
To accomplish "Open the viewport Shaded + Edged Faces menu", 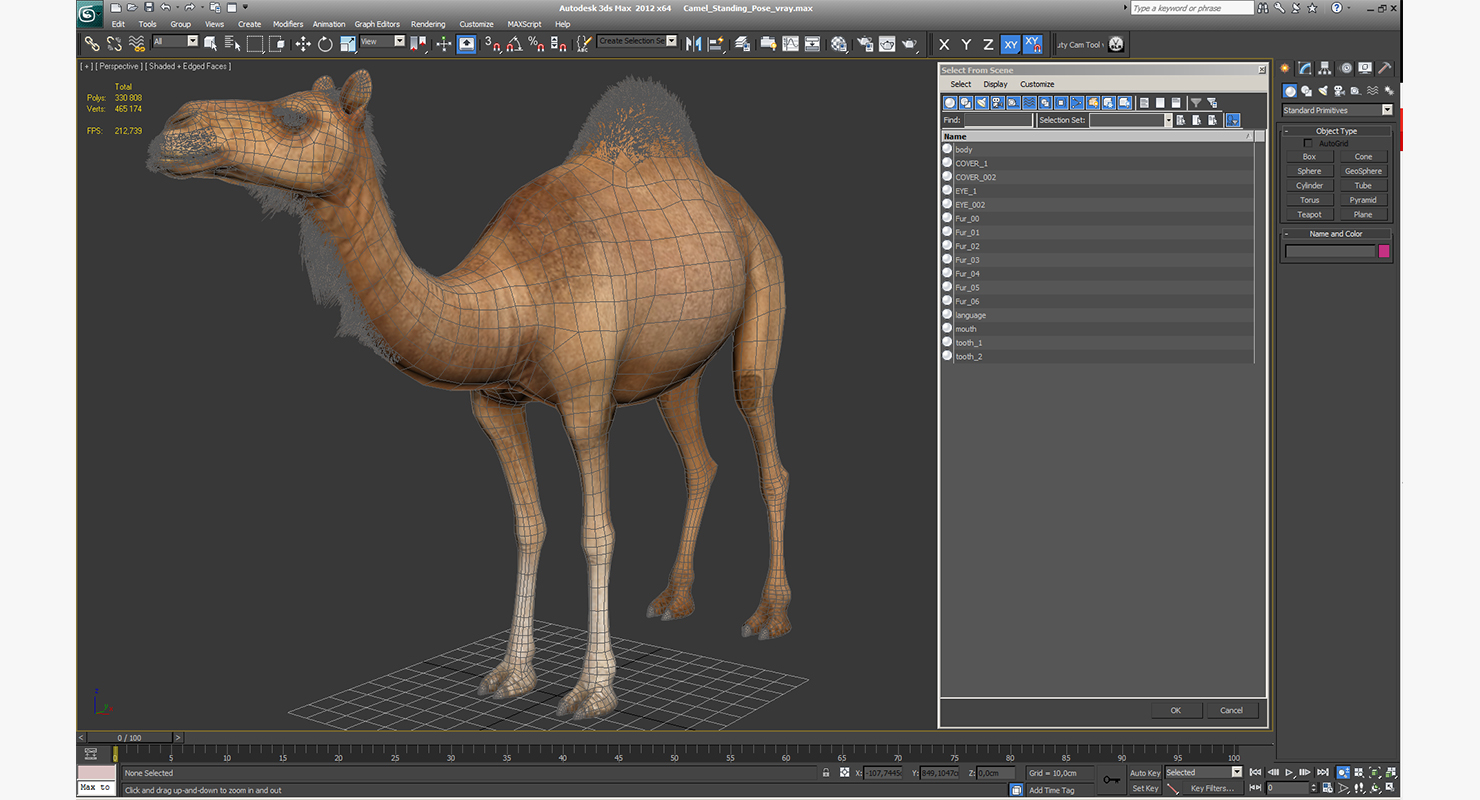I will point(189,66).
